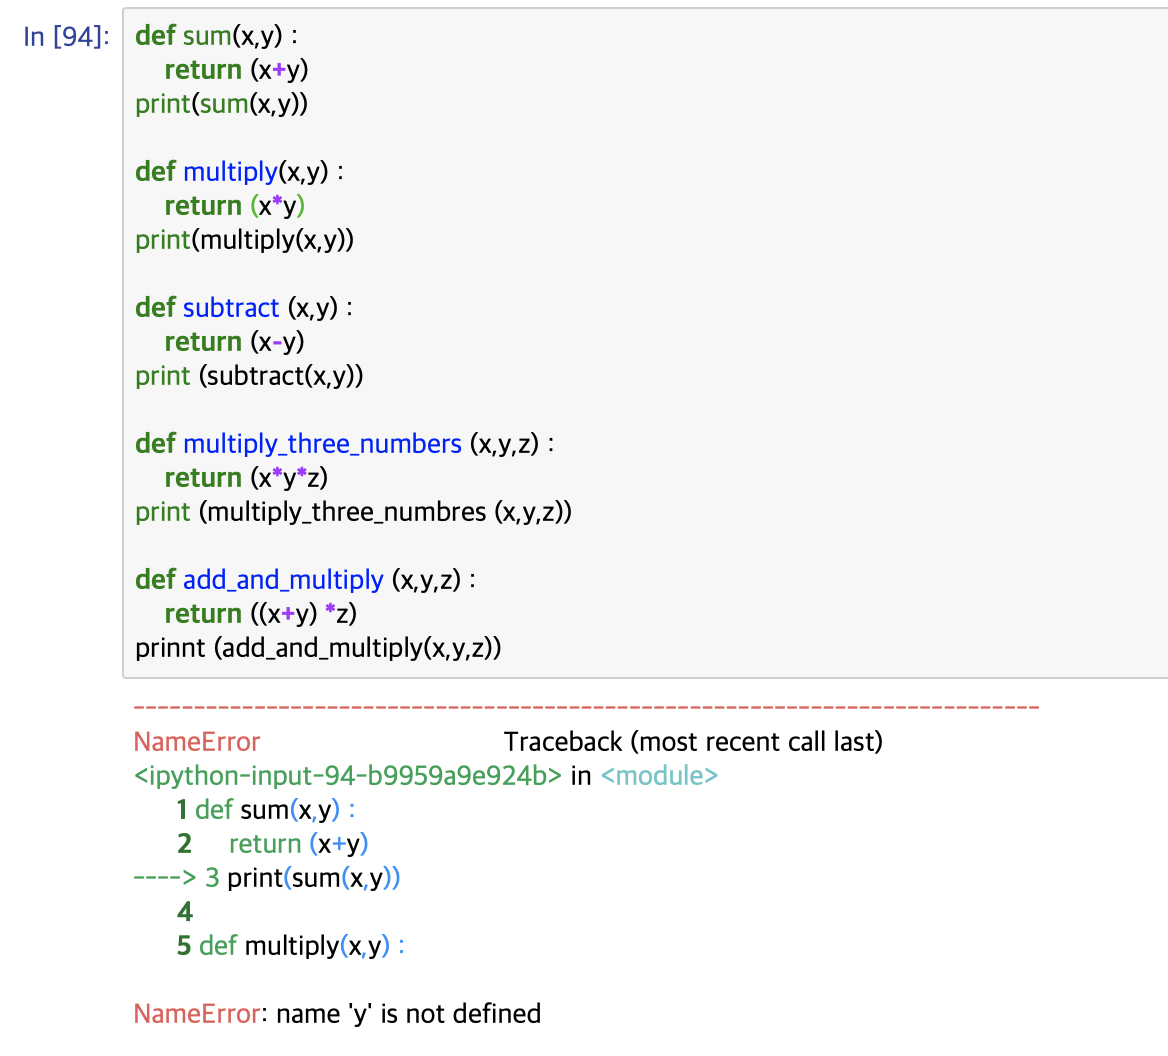
Task: Click the code line 'return (x*y*z)'
Action: pos(246,477)
